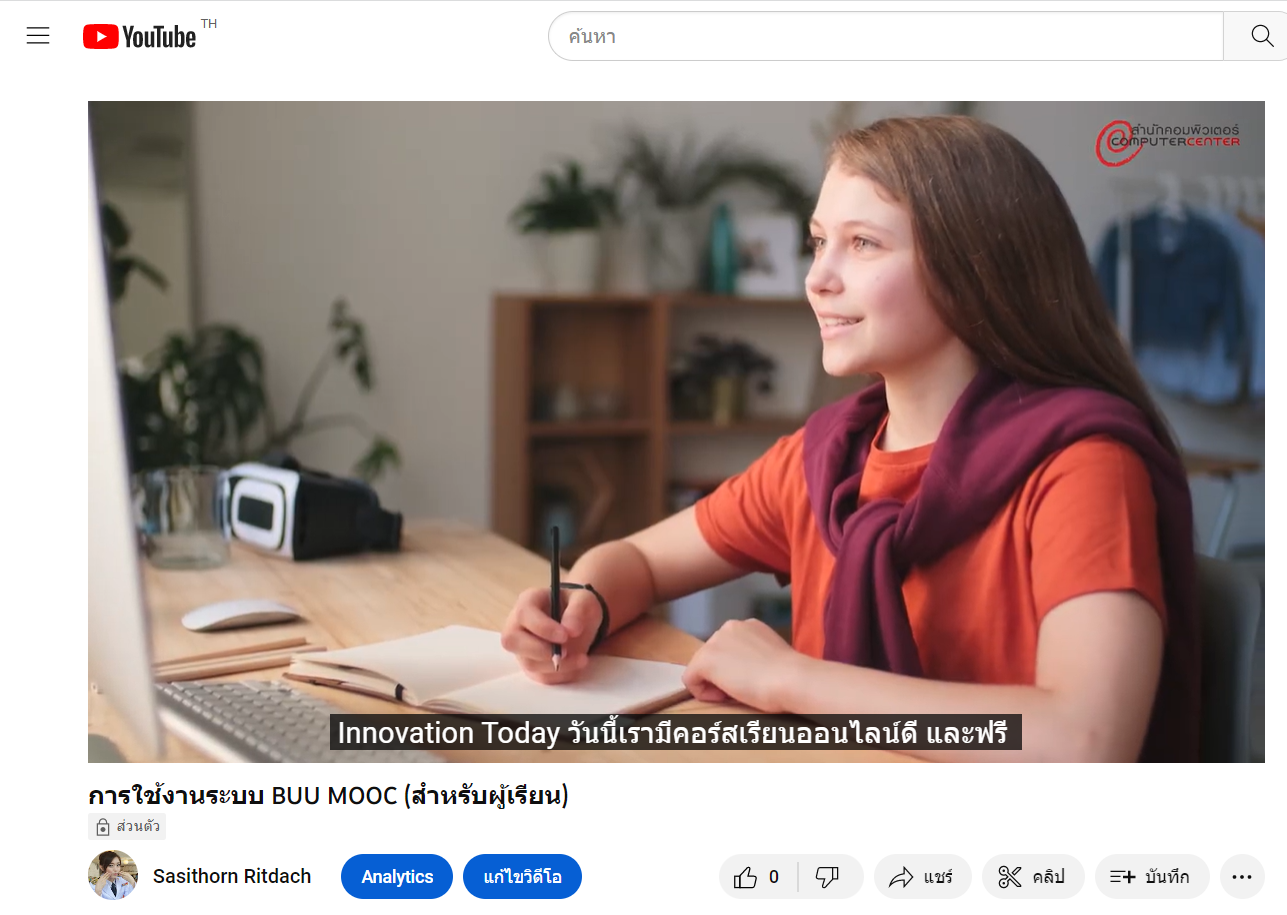Click the BUU MOOC video title
This screenshot has height=915, width=1287.
pos(328,796)
